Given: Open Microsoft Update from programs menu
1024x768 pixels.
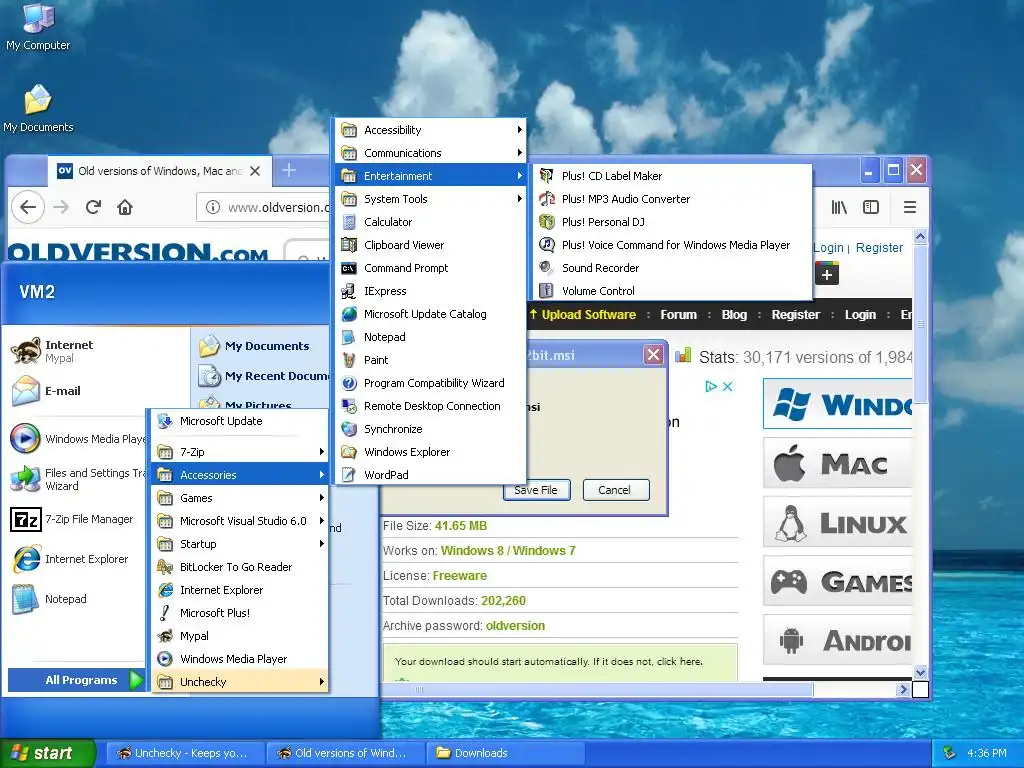Looking at the screenshot, I should tap(240, 421).
